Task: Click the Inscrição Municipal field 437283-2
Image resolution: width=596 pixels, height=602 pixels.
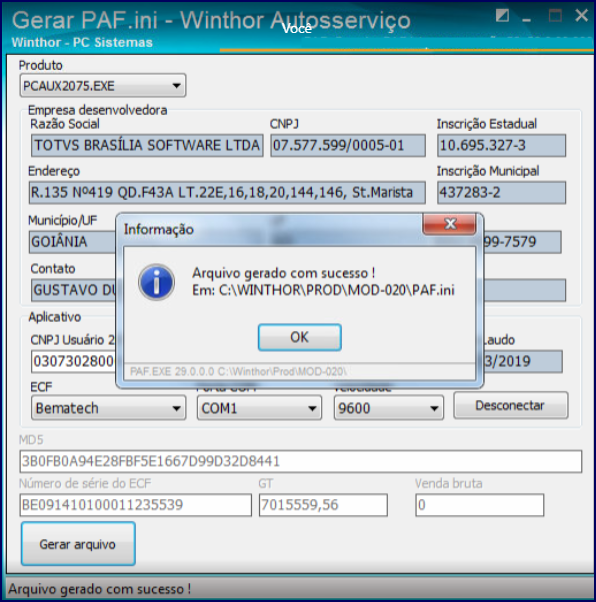Action: (501, 192)
